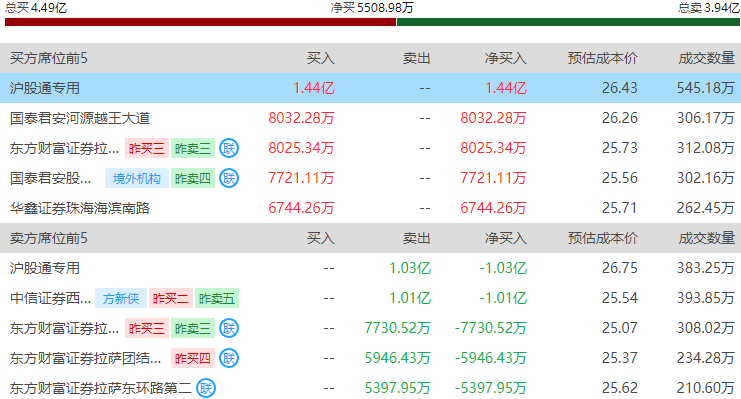Sort buyers by 净买入 column header

pyautogui.click(x=505, y=58)
